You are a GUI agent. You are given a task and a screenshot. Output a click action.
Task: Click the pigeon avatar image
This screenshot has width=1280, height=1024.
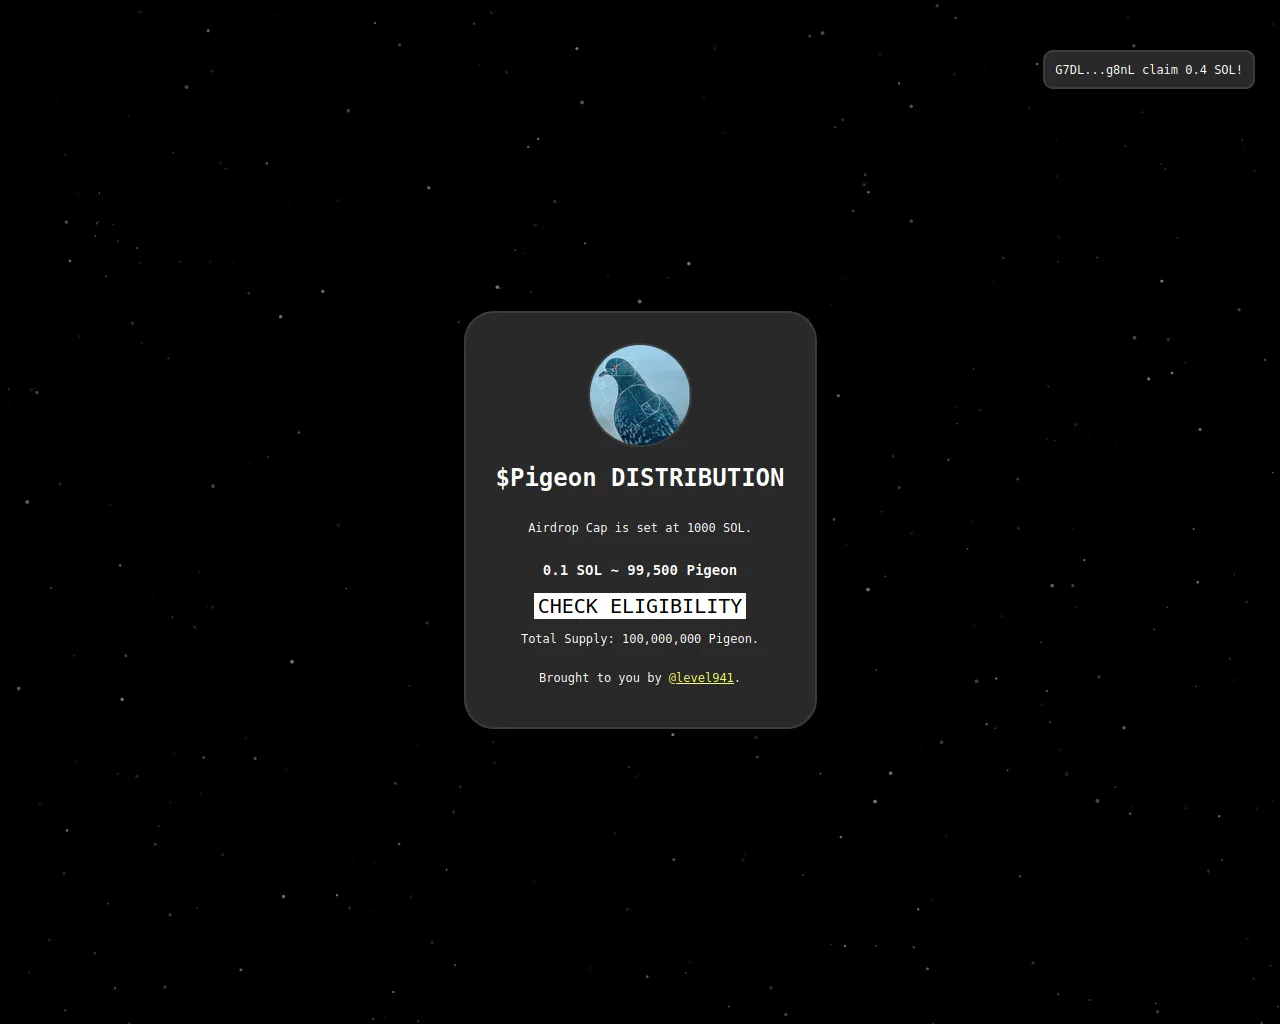click(640, 395)
